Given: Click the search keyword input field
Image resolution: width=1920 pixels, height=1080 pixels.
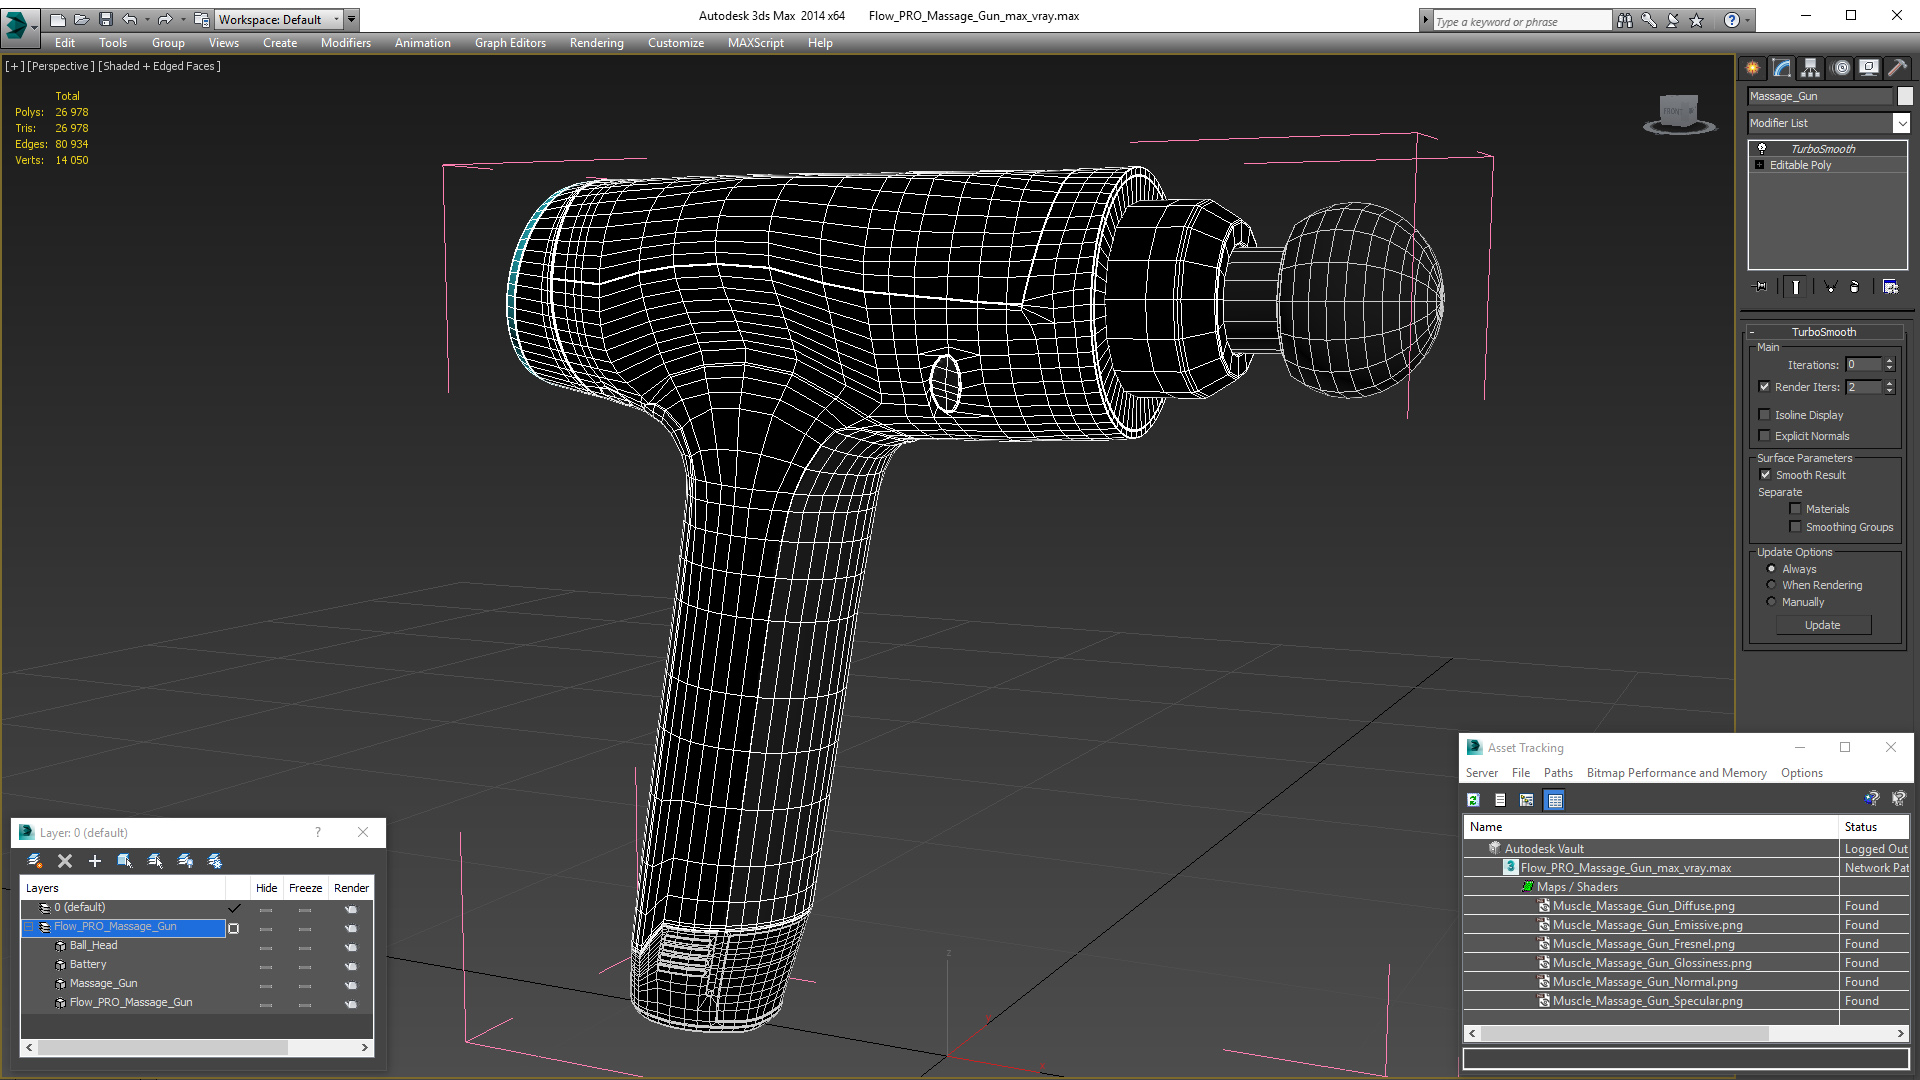Looking at the screenshot, I should [1520, 21].
